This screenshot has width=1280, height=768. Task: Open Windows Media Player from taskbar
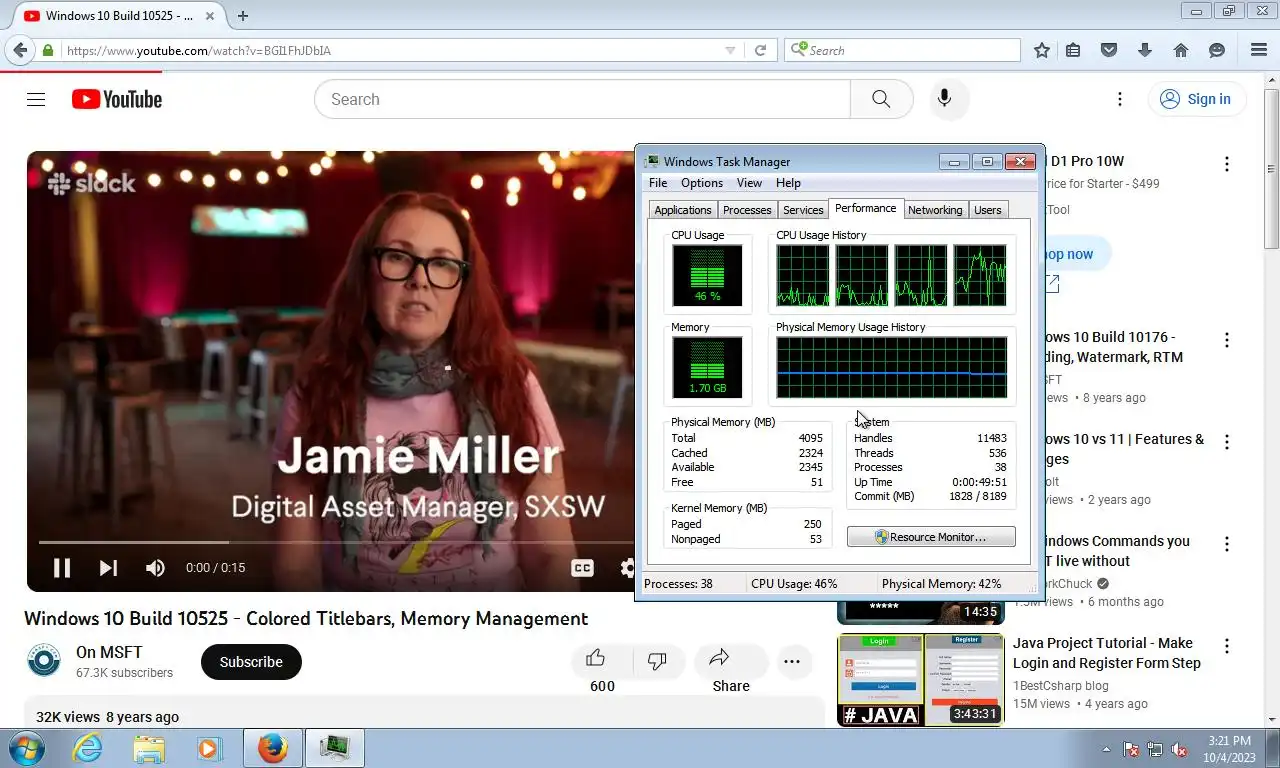point(209,748)
